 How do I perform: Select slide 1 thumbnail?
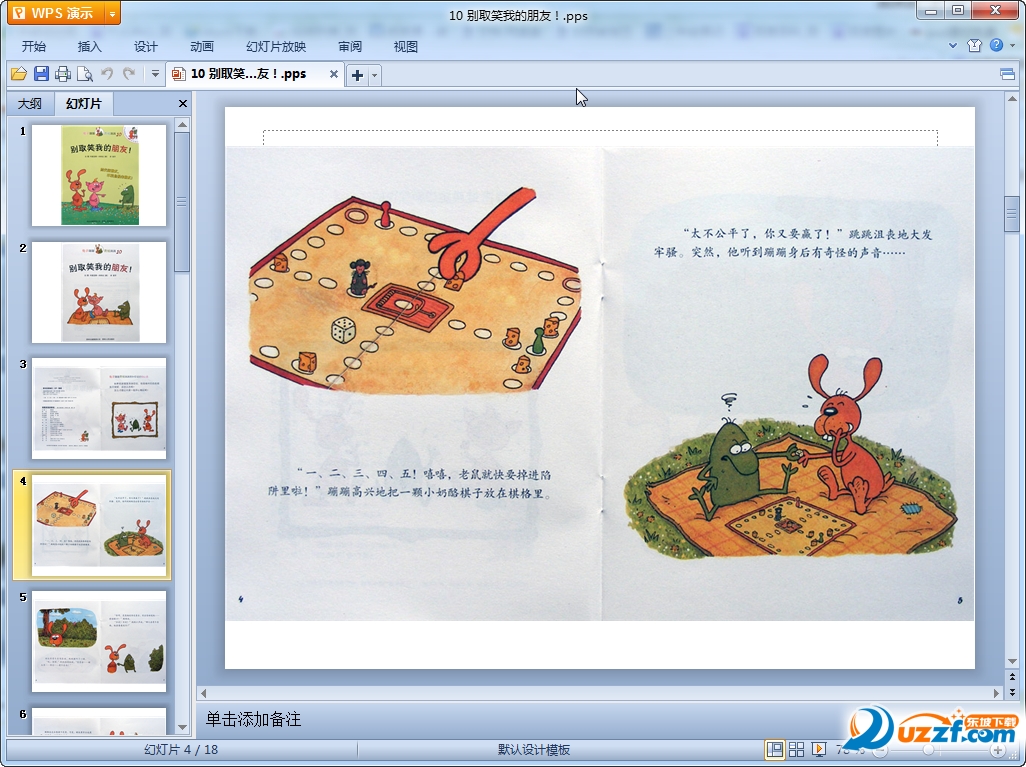99,175
